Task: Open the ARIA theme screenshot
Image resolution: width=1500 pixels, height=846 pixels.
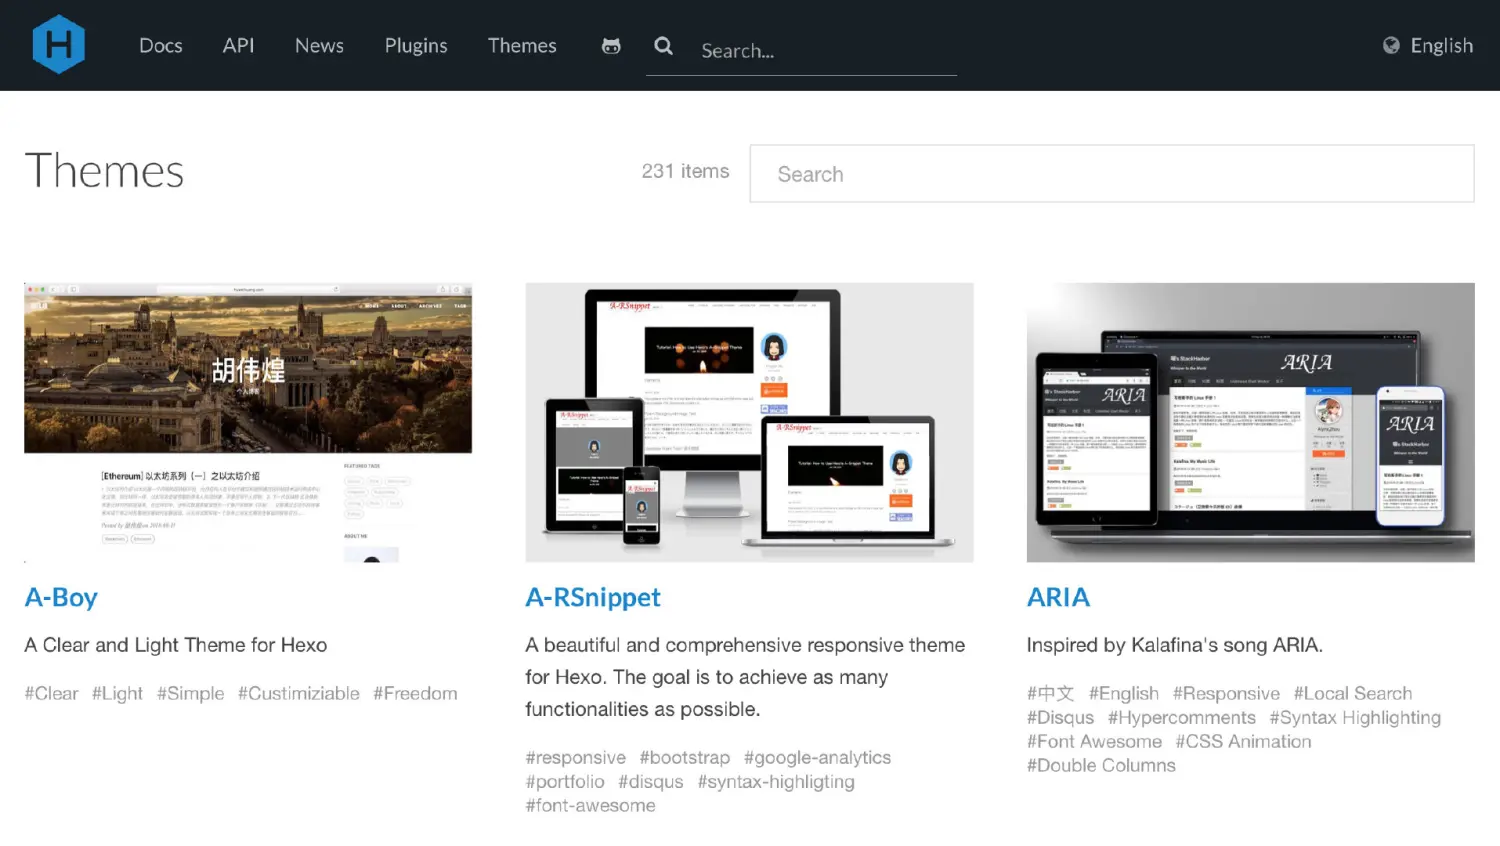Action: (1250, 422)
